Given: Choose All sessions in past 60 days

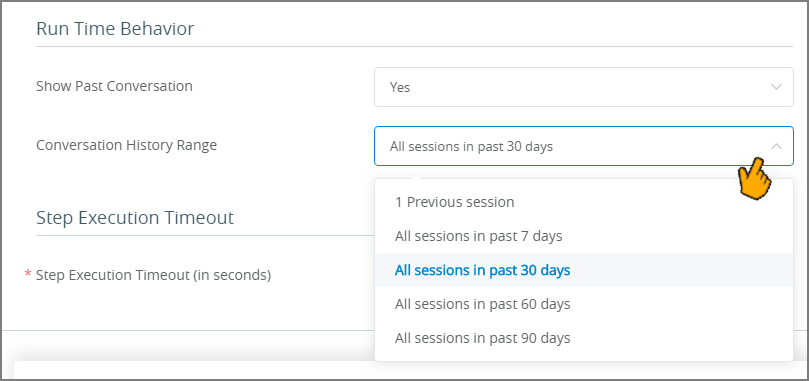Looking at the screenshot, I should [x=584, y=304].
